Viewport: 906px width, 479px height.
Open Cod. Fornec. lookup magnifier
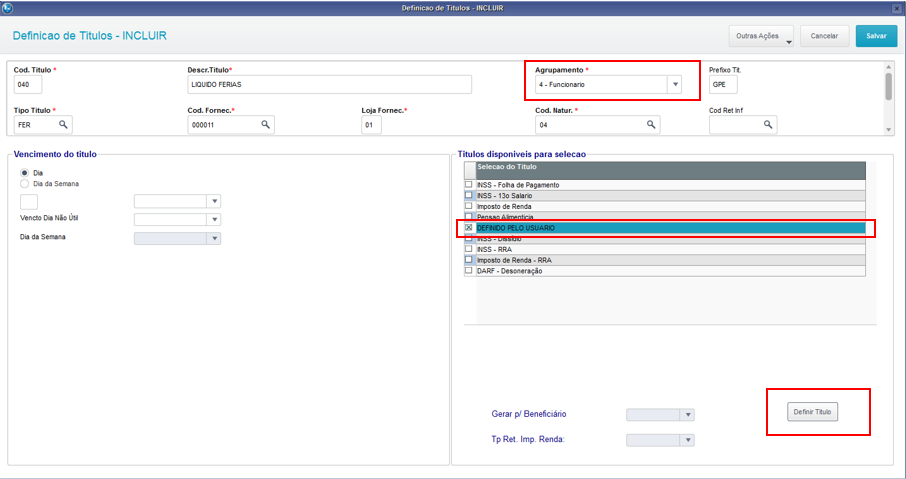(x=265, y=124)
